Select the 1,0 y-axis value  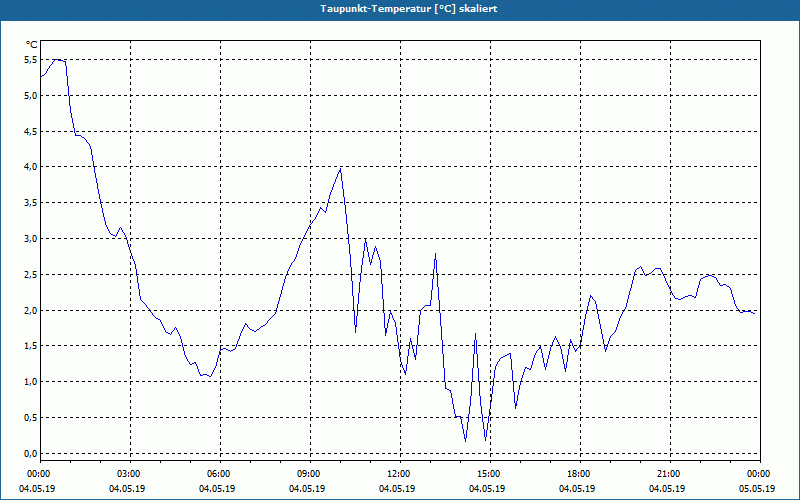click(x=31, y=382)
